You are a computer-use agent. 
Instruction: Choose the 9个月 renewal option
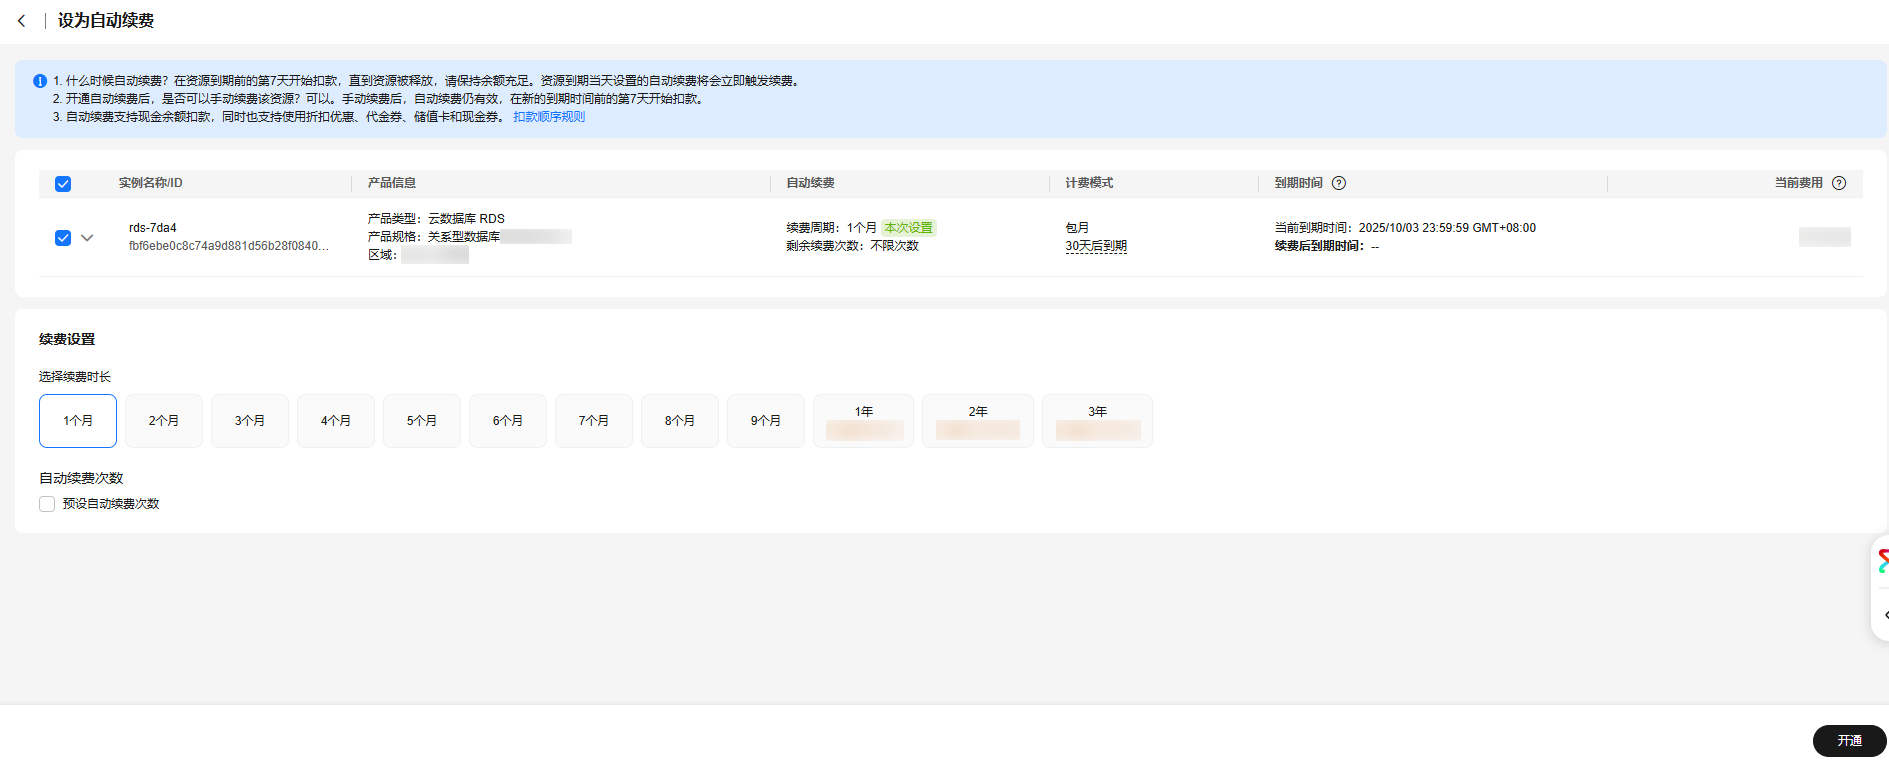[766, 421]
